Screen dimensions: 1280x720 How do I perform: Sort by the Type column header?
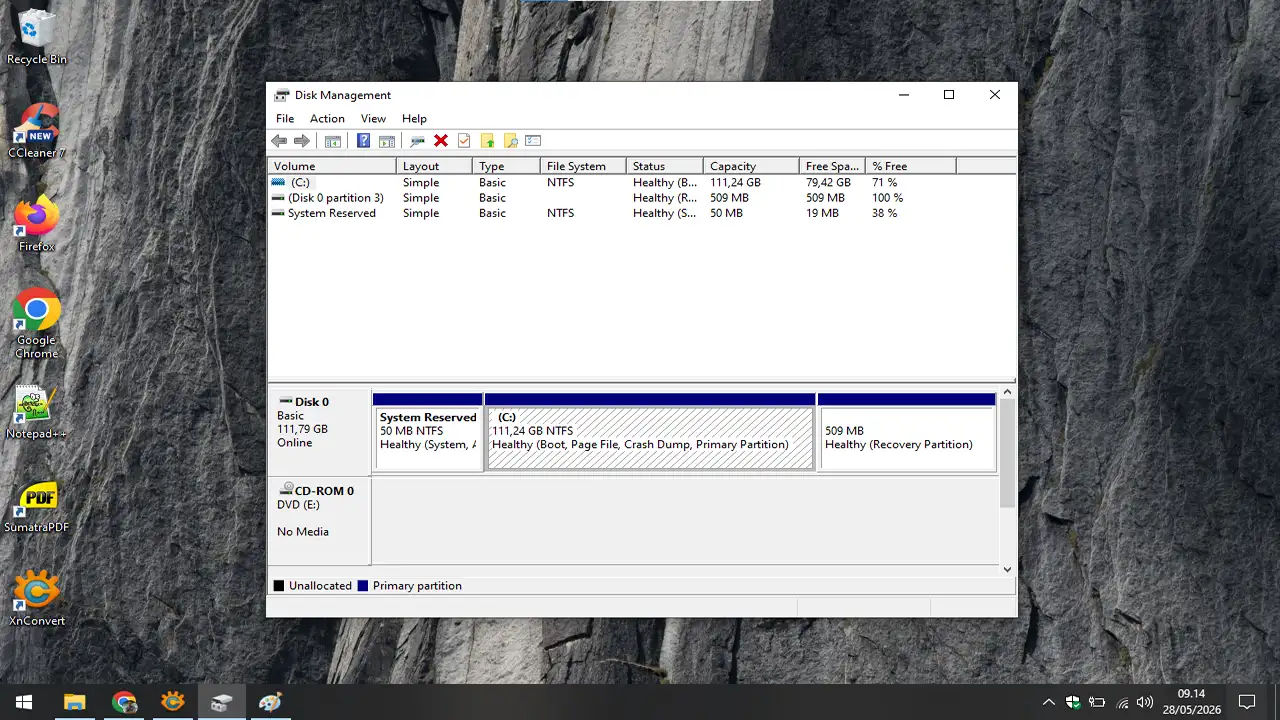506,166
